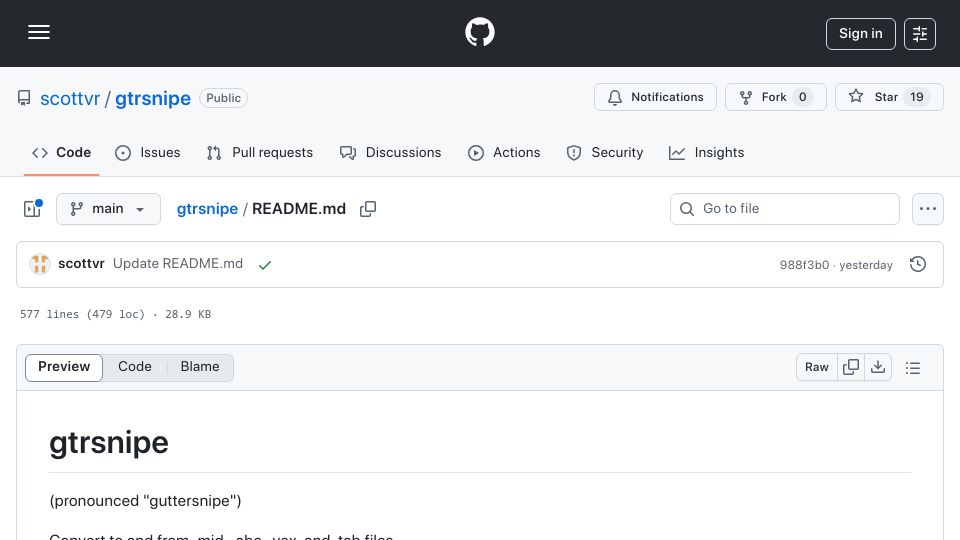Click the pronounced "guttersnipe" text

pos(145,501)
